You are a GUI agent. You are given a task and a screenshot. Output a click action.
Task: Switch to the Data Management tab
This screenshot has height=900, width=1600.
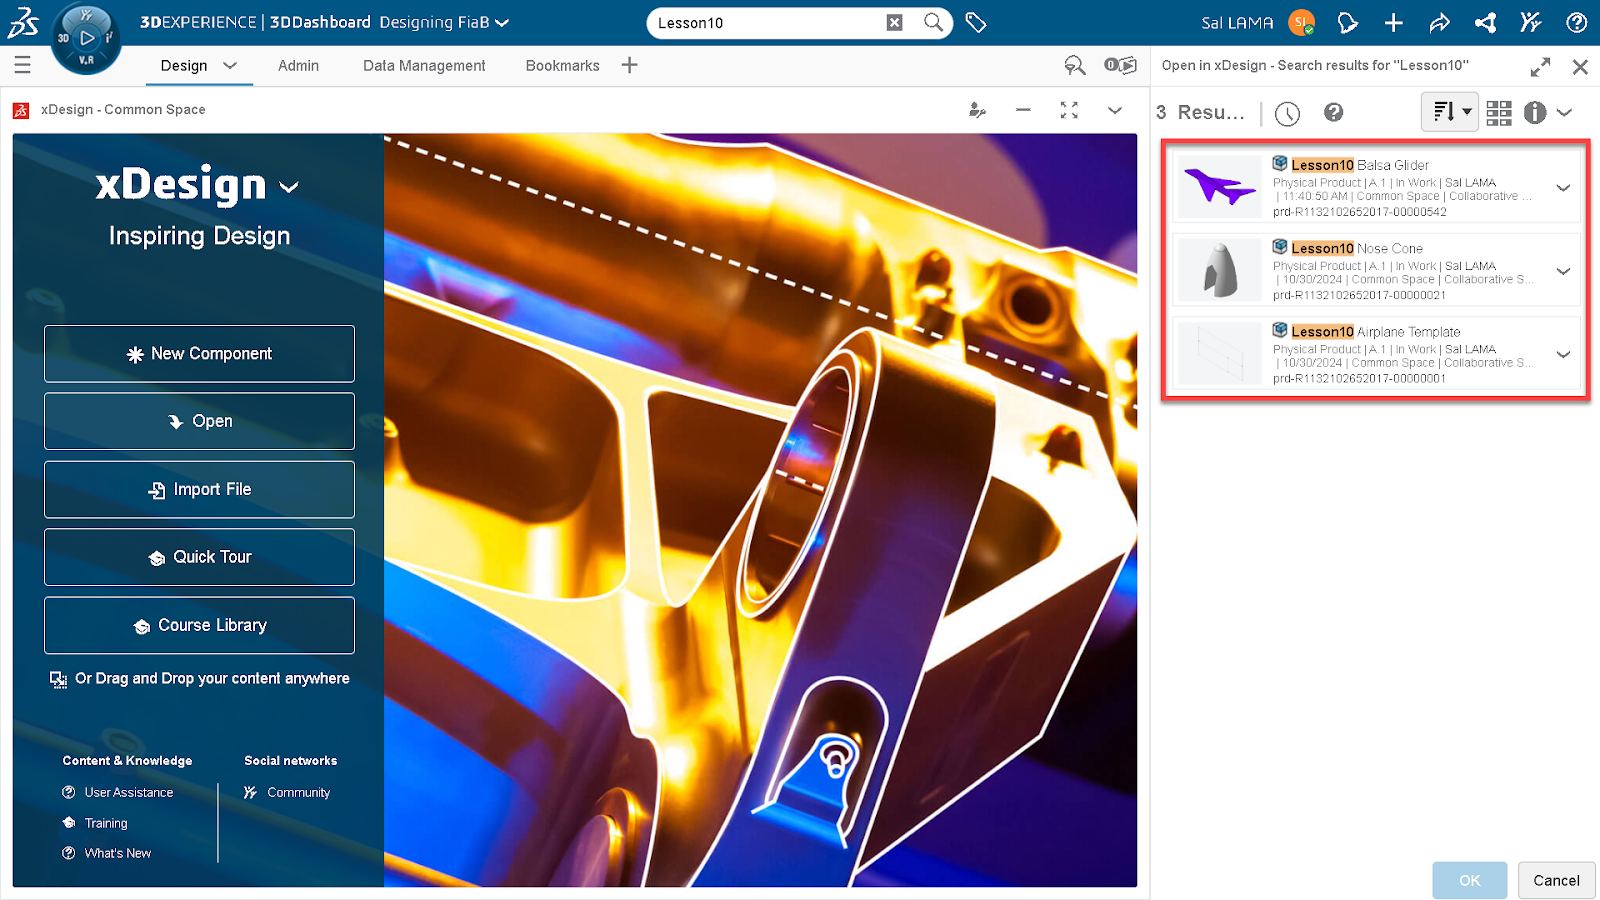pos(424,66)
